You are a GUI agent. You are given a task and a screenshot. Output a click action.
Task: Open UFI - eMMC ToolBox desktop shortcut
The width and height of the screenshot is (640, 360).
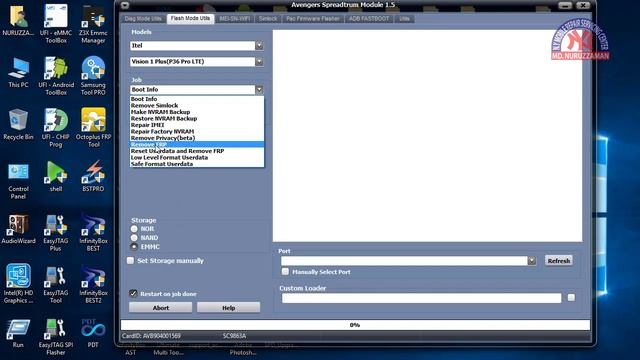point(56,24)
